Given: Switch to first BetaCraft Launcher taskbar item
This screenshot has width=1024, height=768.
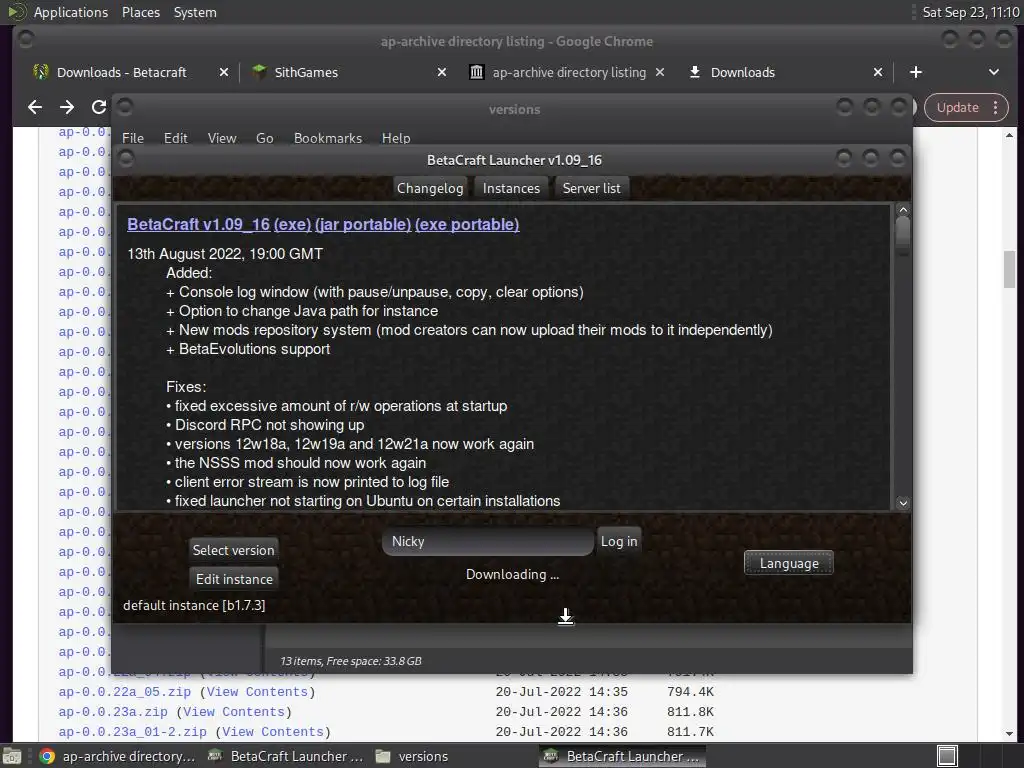Looking at the screenshot, I should click(x=285, y=756).
